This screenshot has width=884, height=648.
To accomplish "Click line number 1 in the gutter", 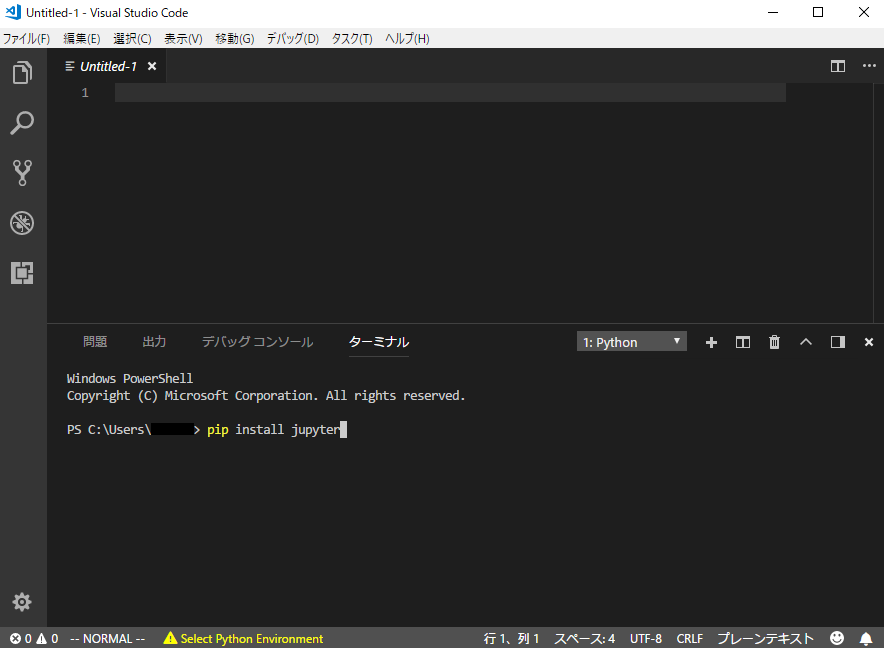I will pyautogui.click(x=85, y=92).
